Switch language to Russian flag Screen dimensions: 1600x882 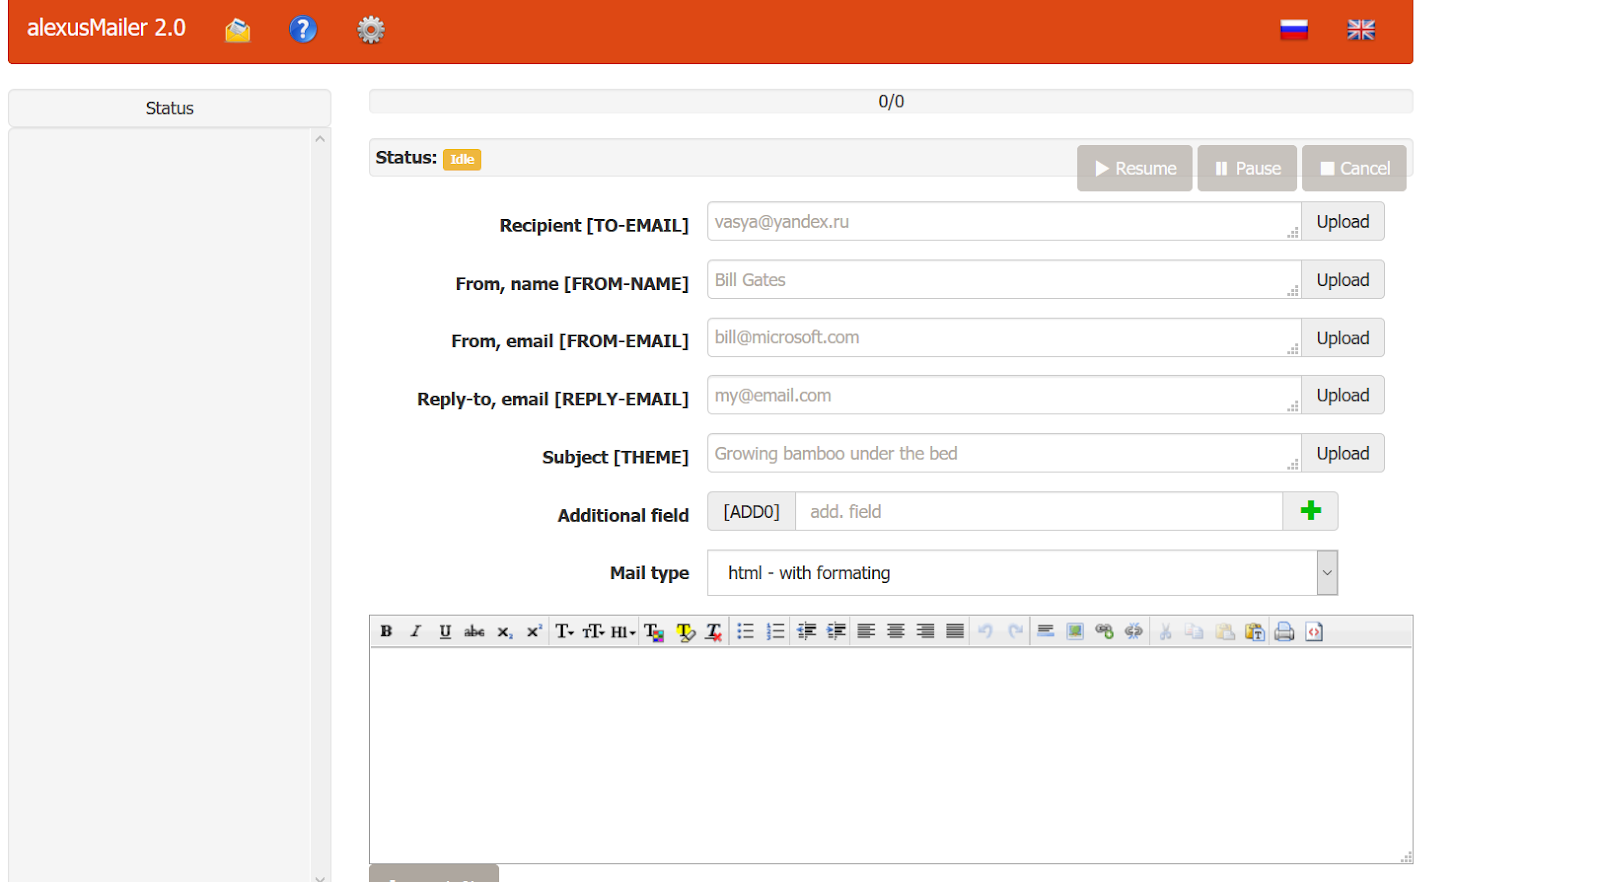[x=1294, y=29]
